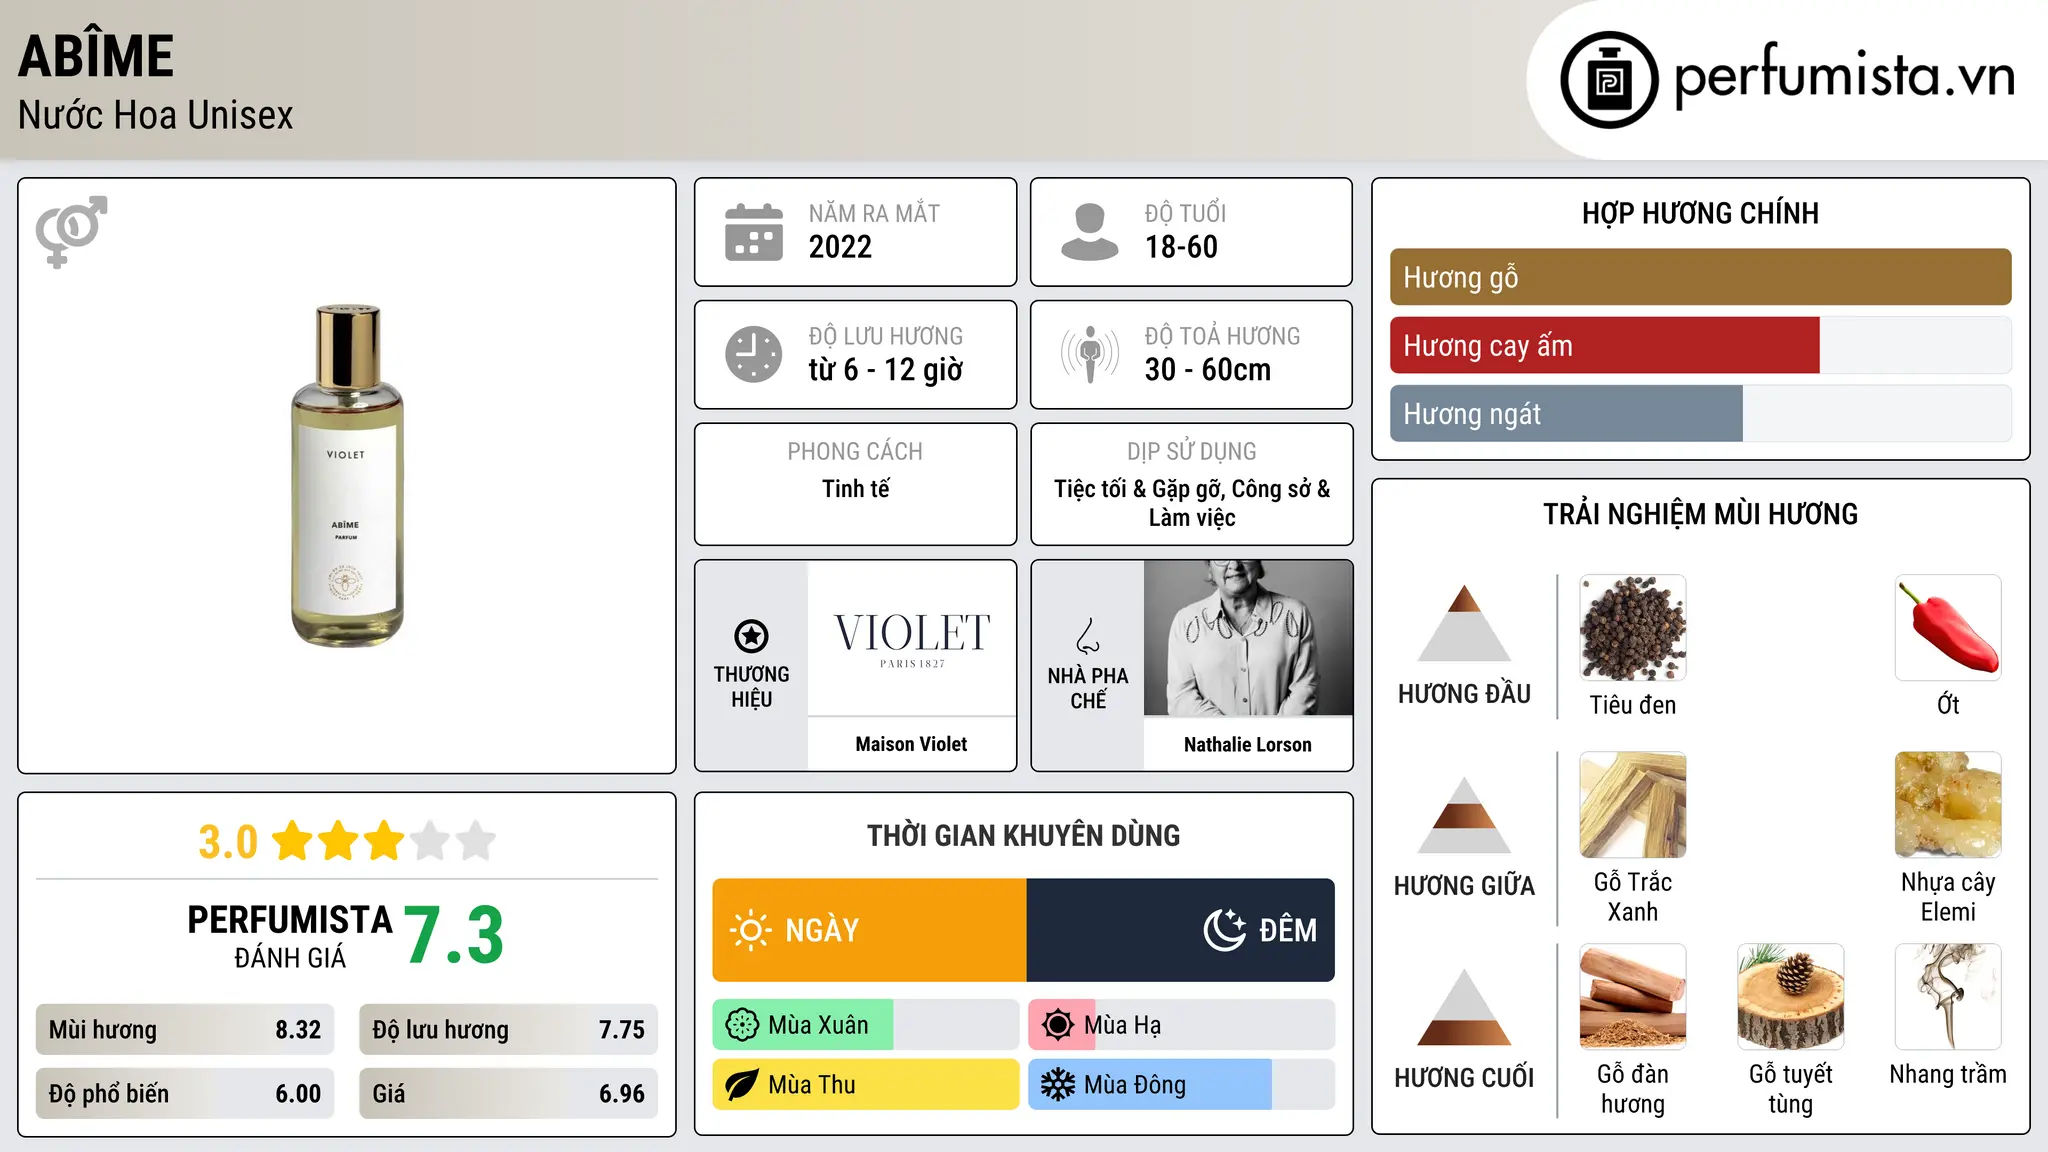Viewport: 2048px width, 1152px height.
Task: Click the Hương gỗ accord bar
Action: 1700,277
